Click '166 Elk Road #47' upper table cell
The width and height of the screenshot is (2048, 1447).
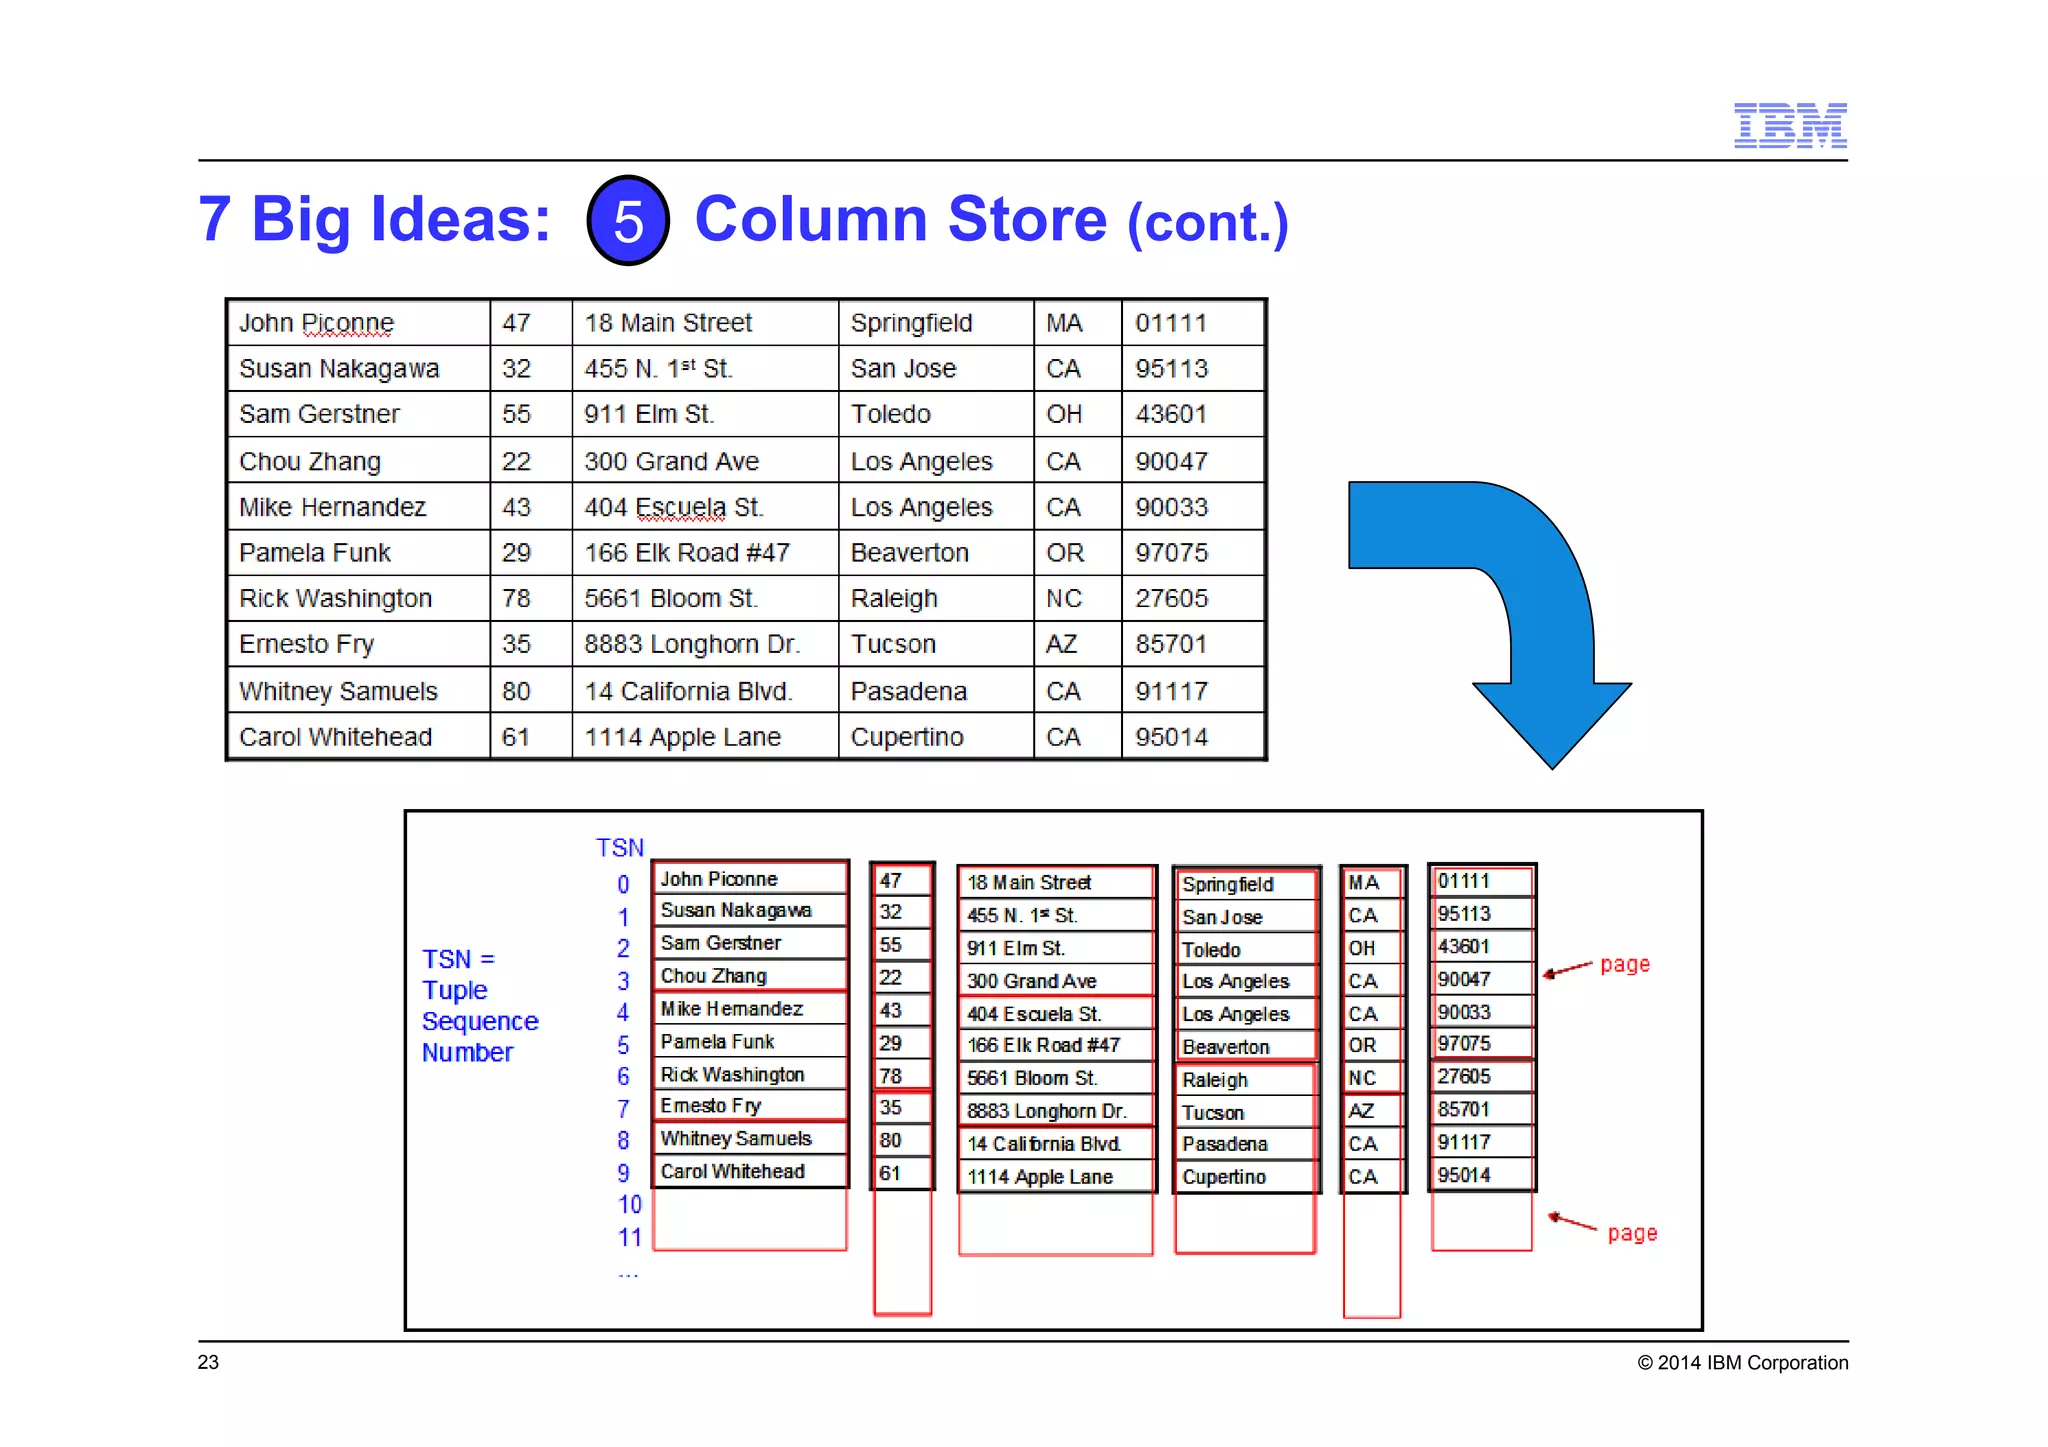[687, 553]
